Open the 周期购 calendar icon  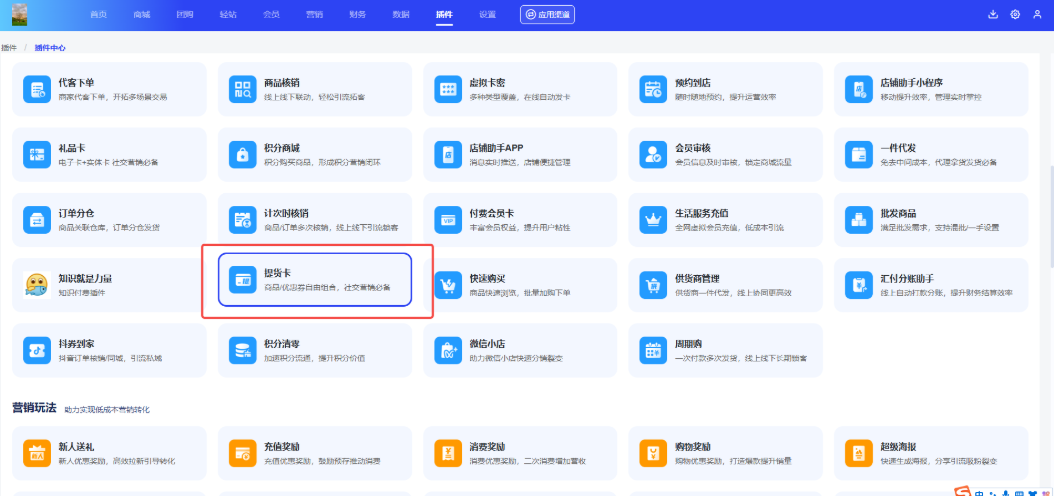655,350
